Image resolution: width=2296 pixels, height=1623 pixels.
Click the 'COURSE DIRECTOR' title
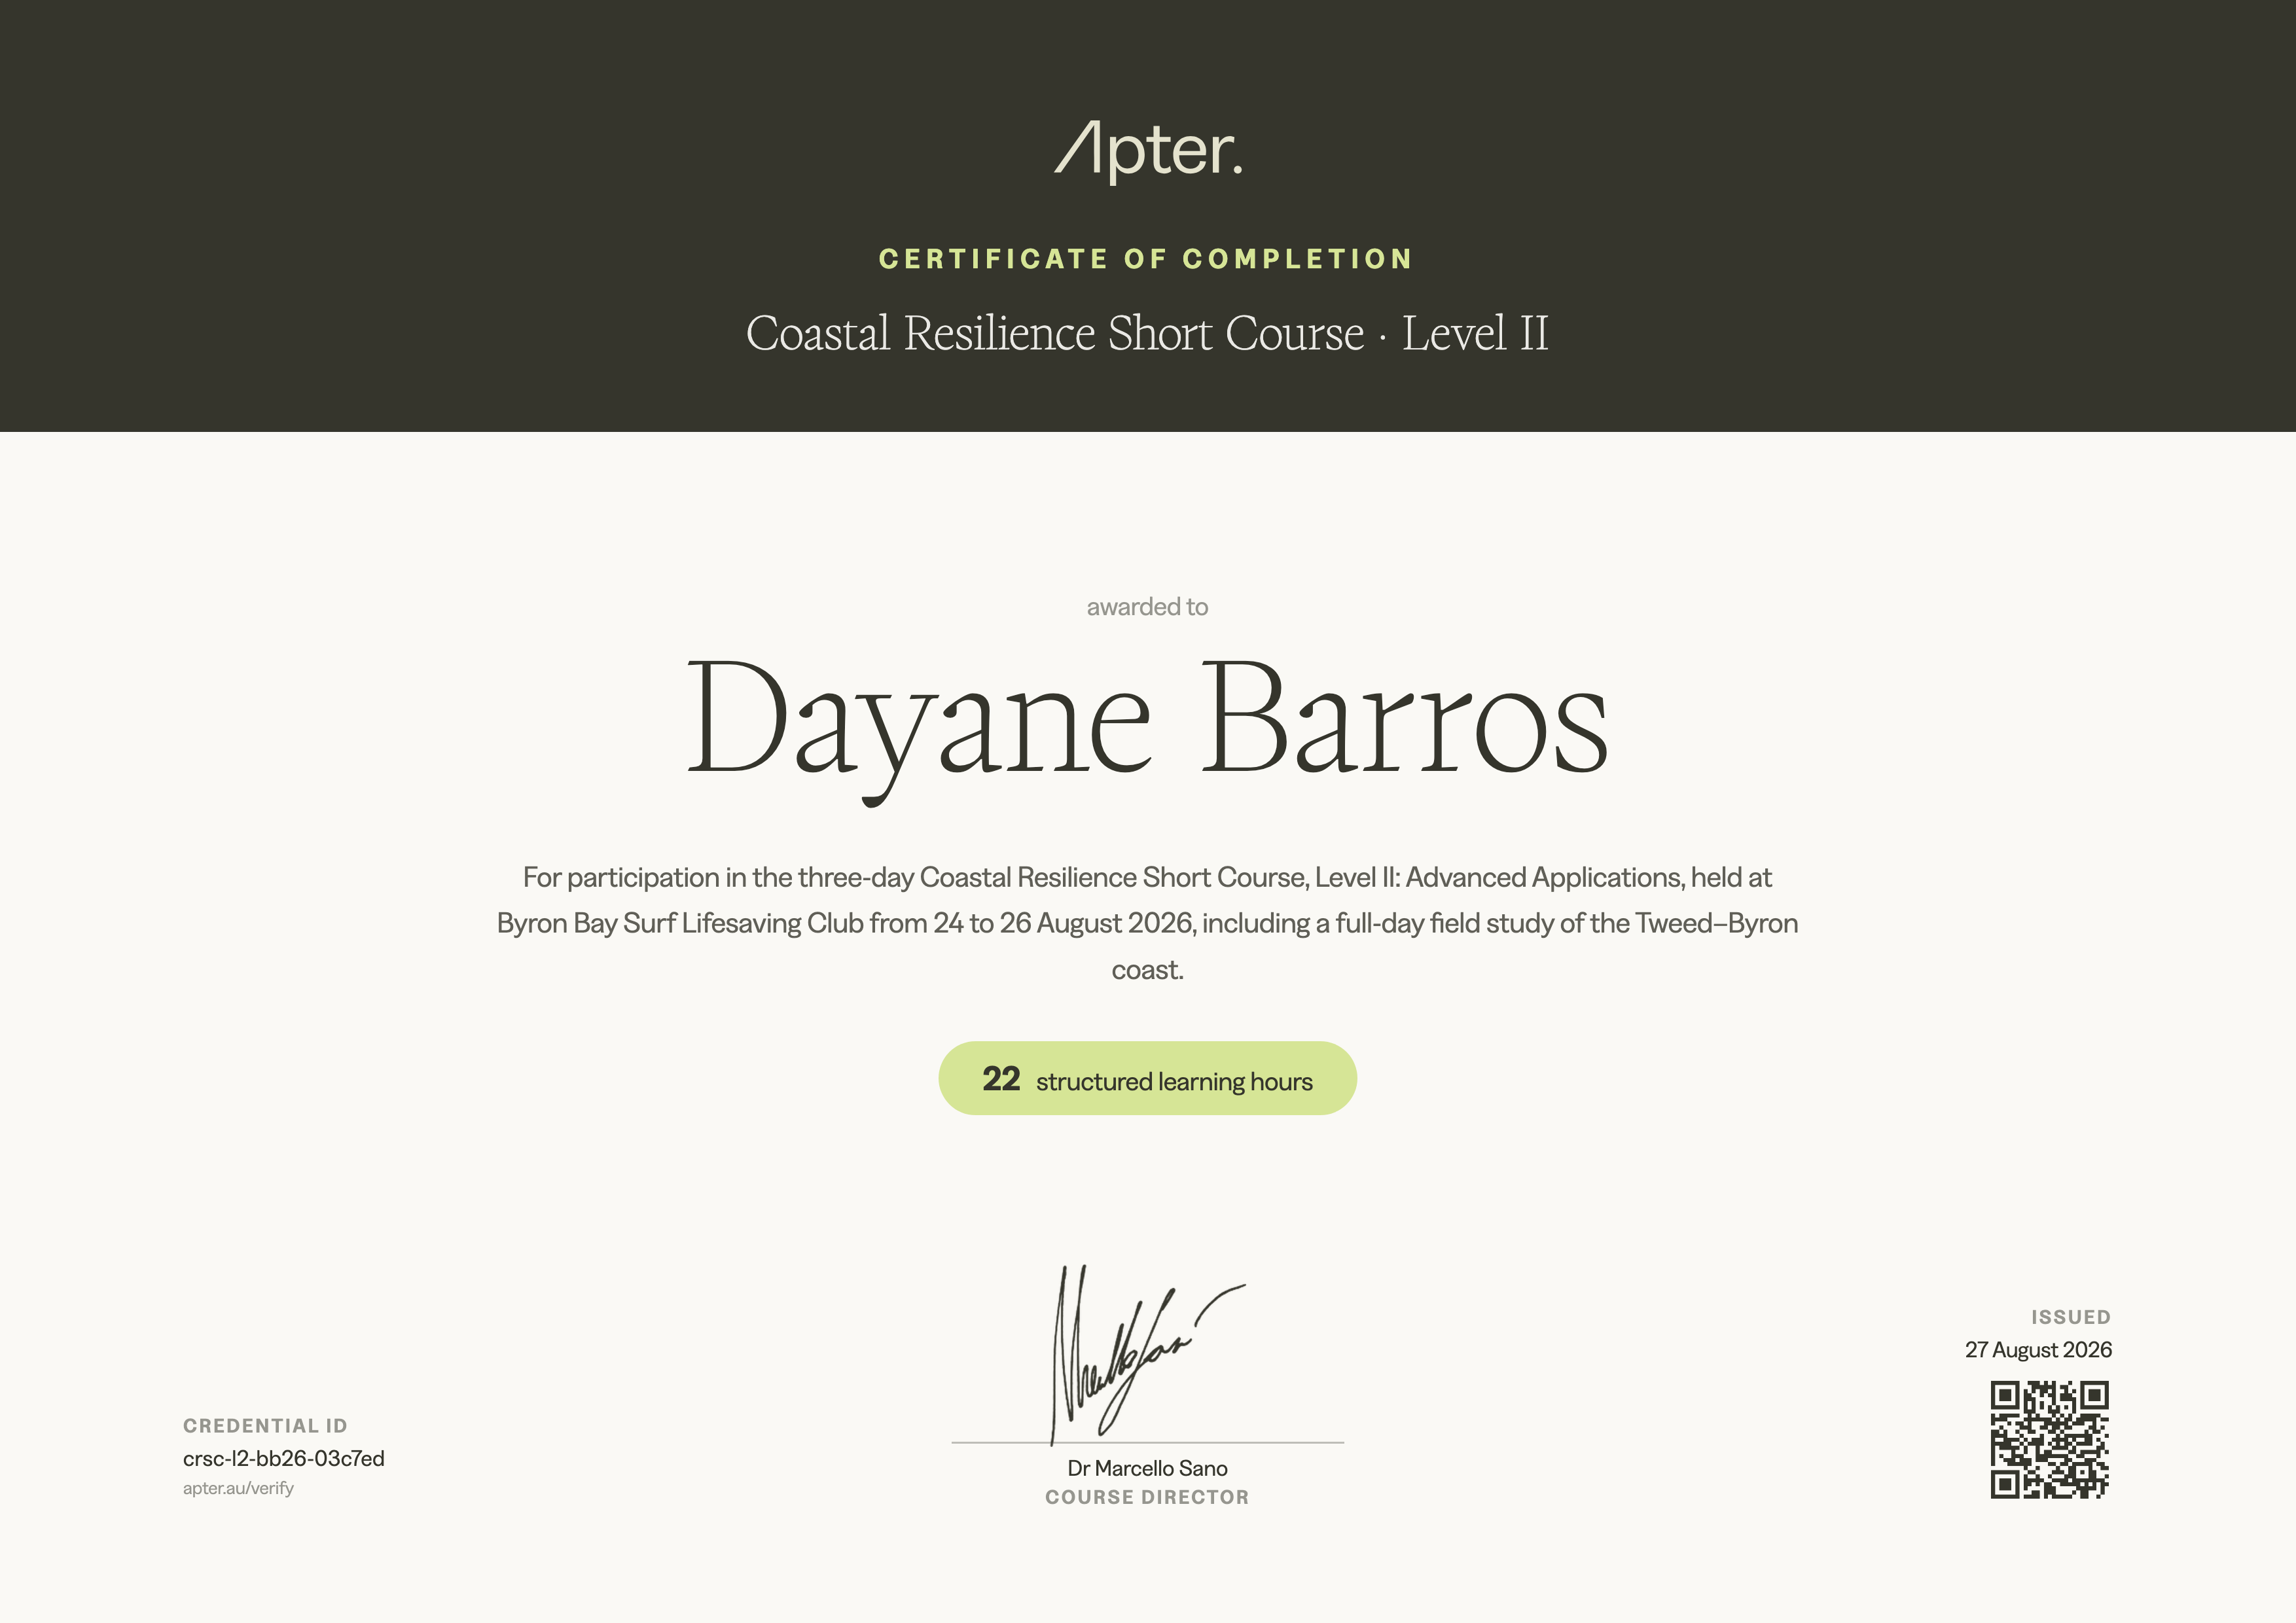click(x=1147, y=1497)
